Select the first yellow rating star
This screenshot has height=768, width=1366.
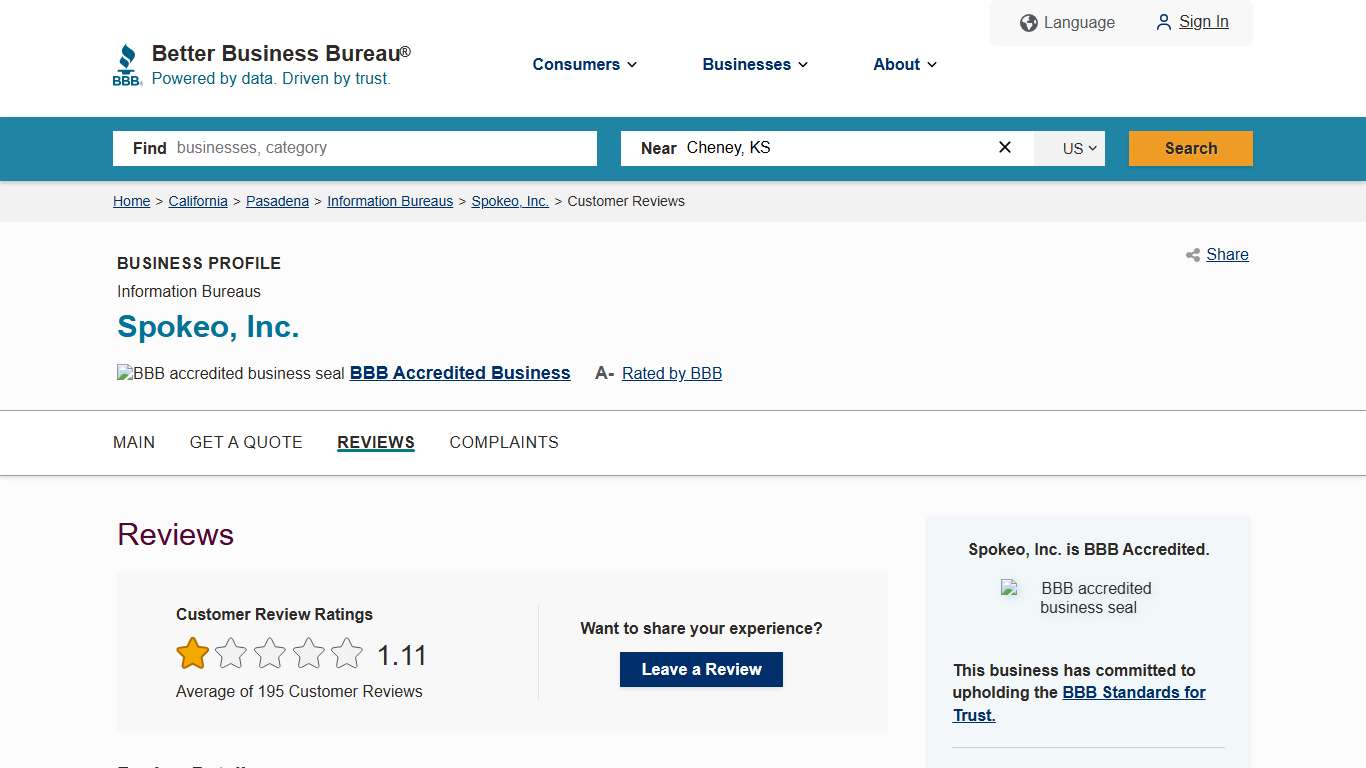point(192,653)
